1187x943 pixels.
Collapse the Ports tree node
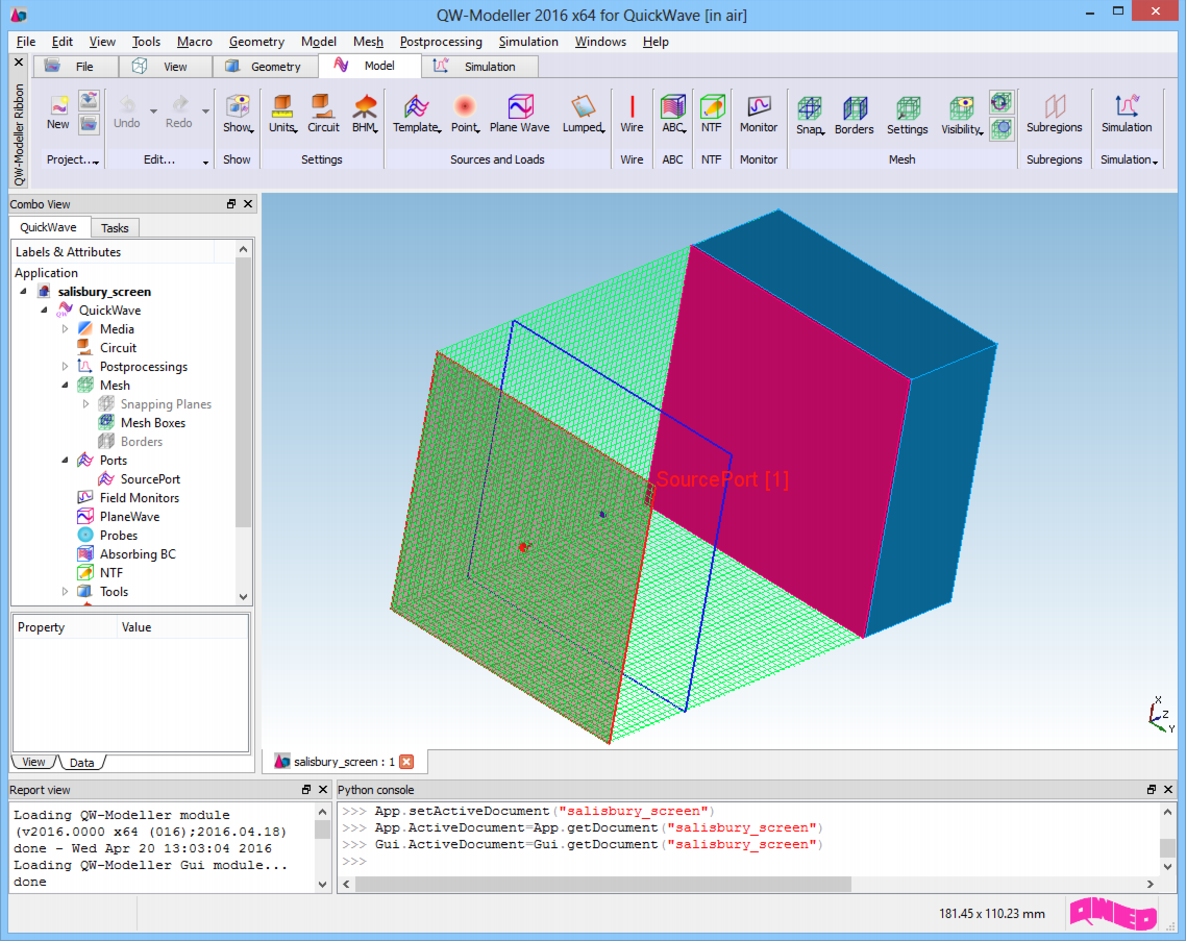[x=65, y=460]
